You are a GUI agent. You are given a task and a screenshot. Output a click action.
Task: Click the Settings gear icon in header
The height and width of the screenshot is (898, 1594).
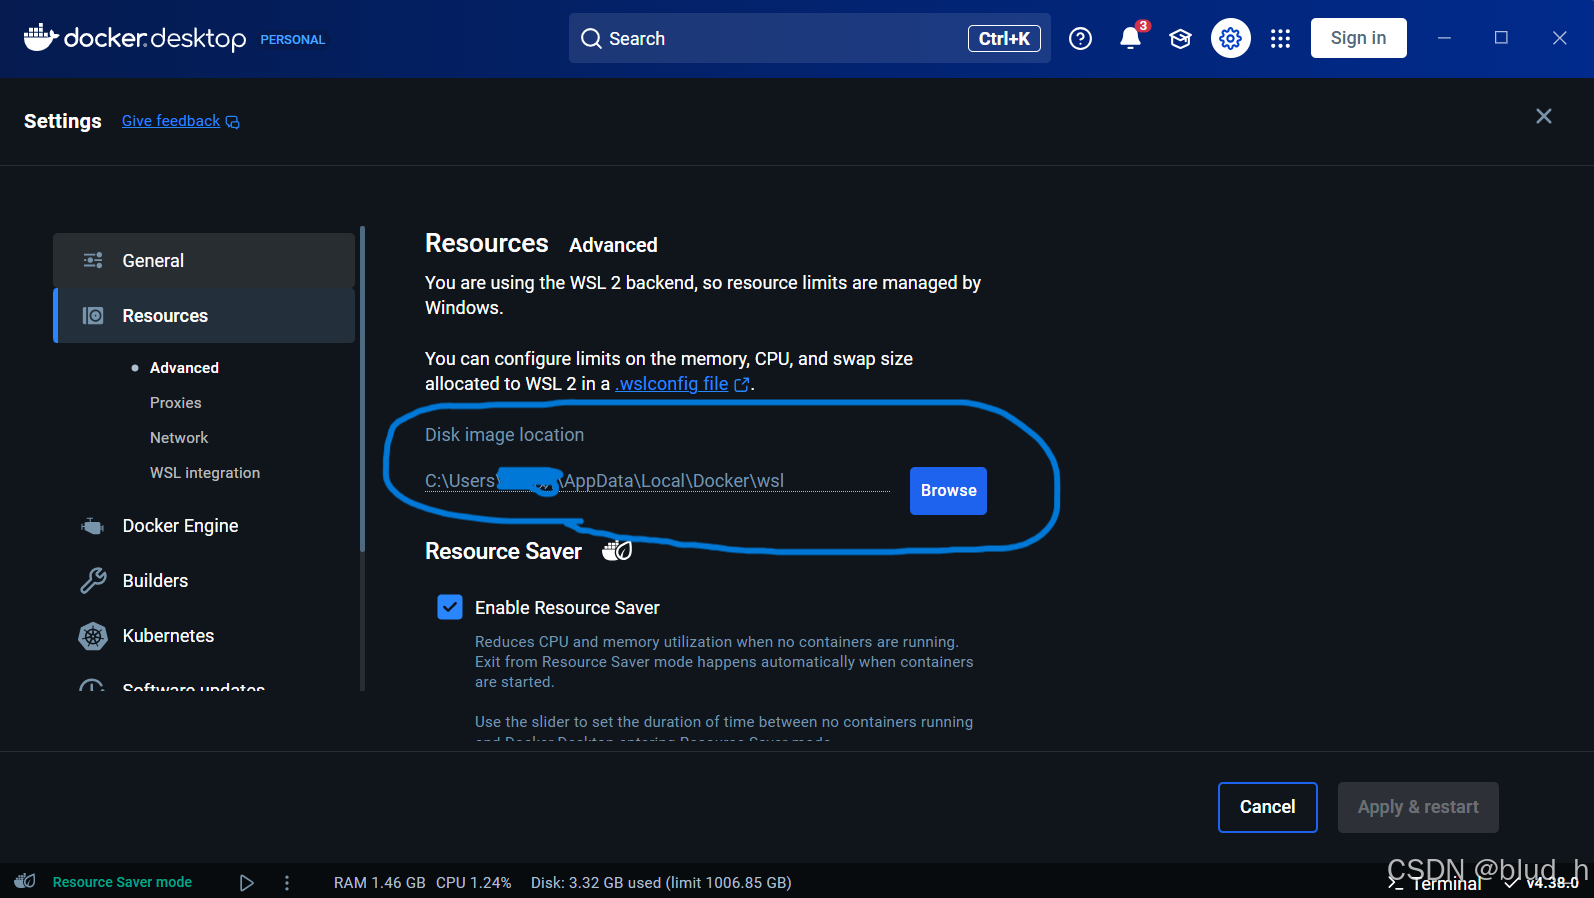[x=1230, y=38]
